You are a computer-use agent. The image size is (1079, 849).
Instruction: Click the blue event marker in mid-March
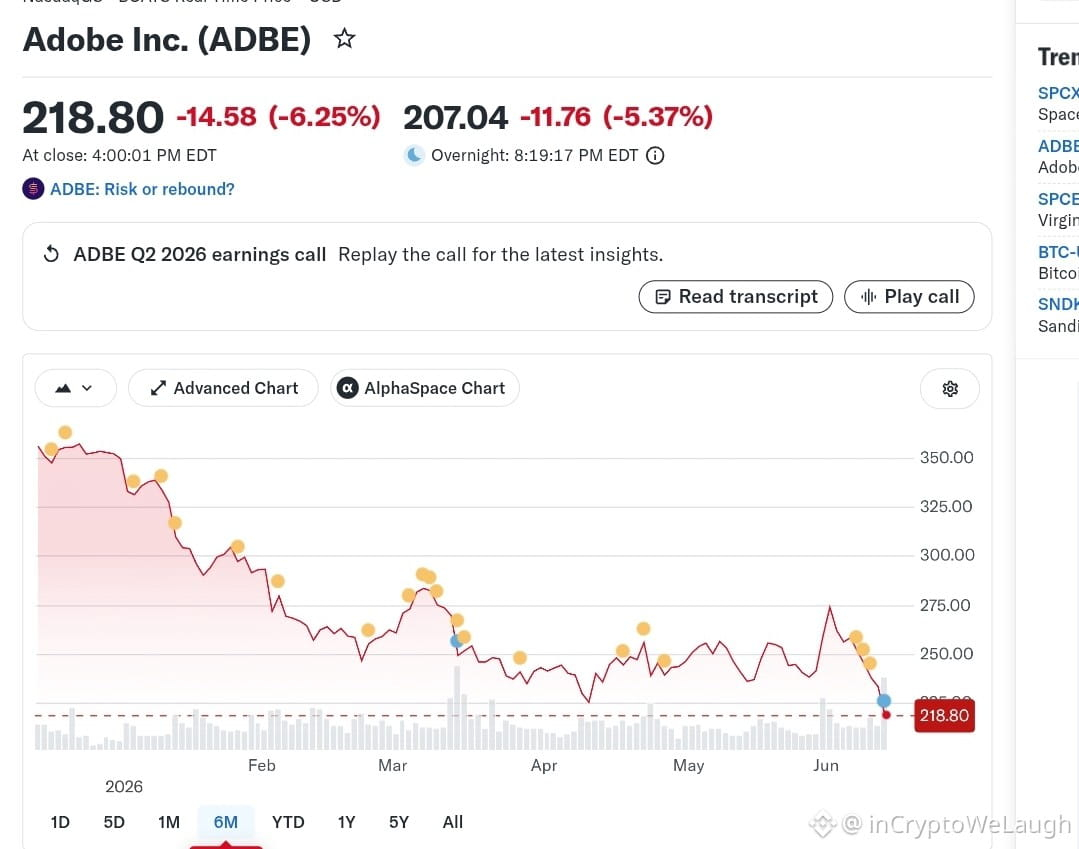[456, 641]
